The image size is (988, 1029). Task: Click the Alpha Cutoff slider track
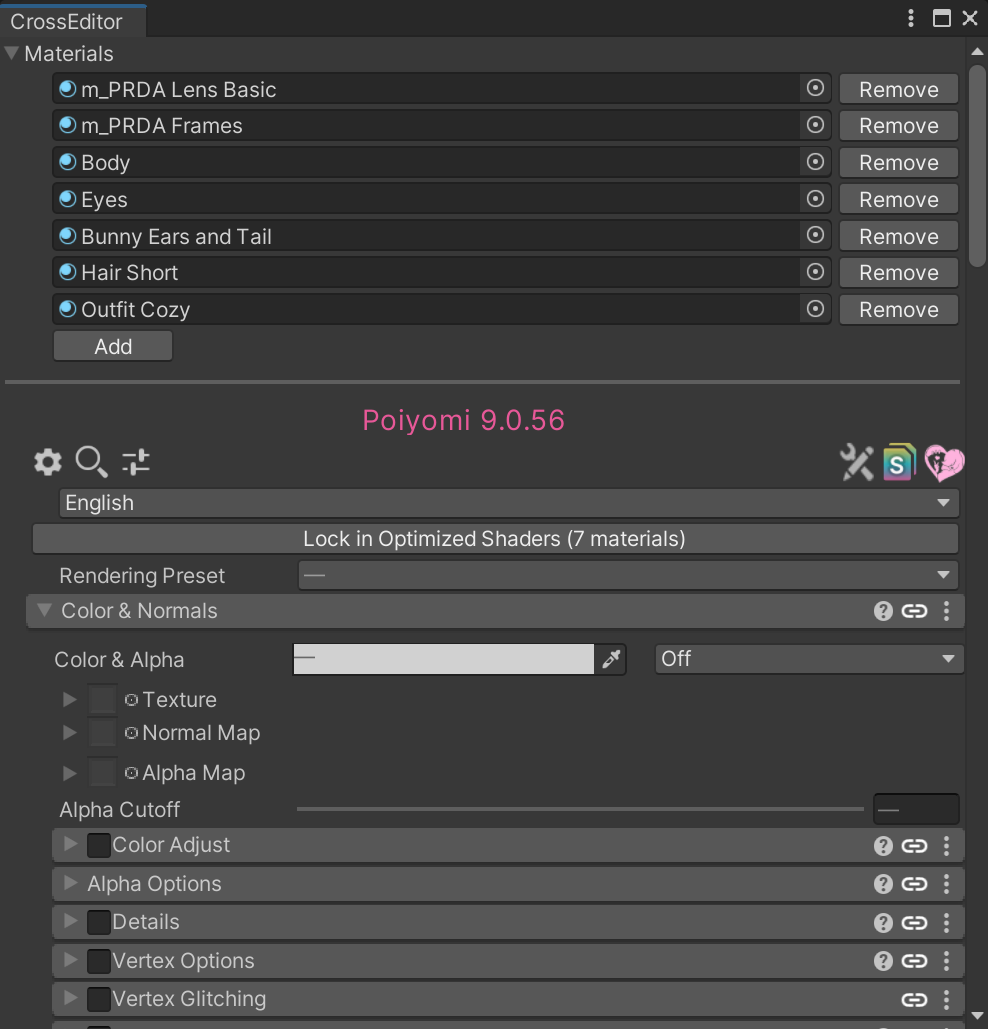pyautogui.click(x=580, y=809)
